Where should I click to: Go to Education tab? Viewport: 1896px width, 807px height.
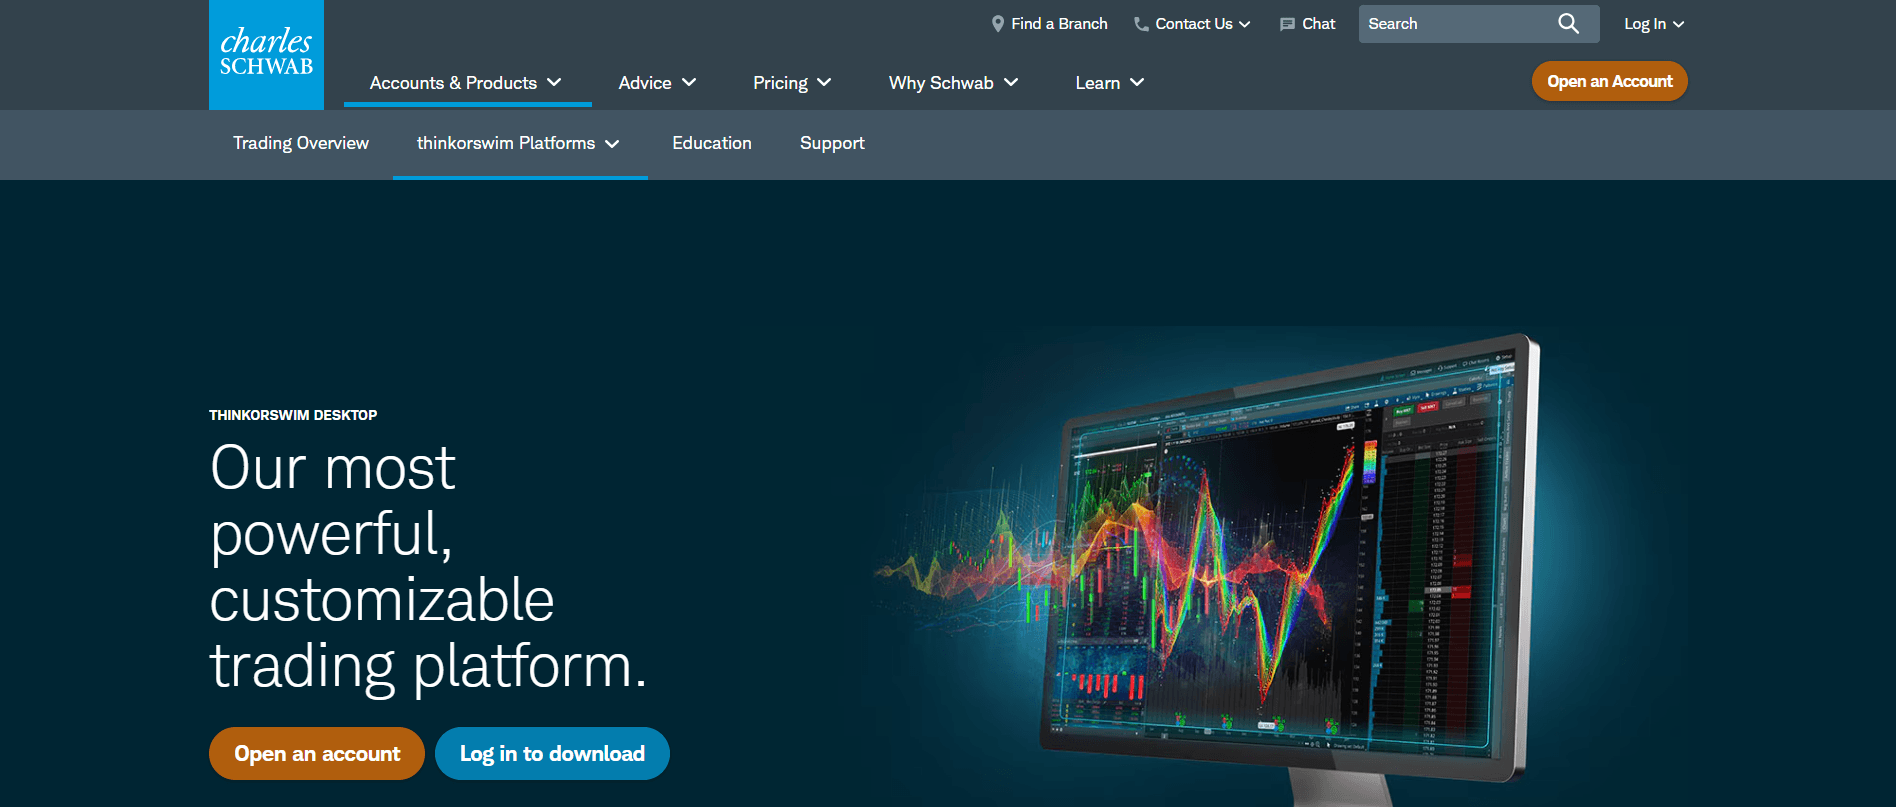tap(712, 143)
